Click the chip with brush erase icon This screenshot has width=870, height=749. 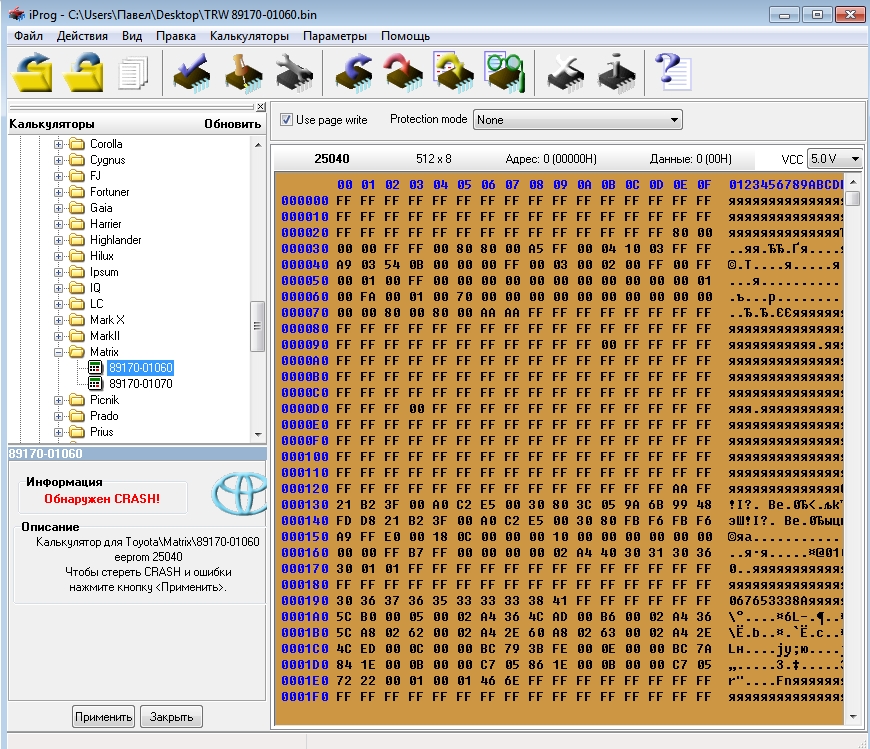pos(243,73)
